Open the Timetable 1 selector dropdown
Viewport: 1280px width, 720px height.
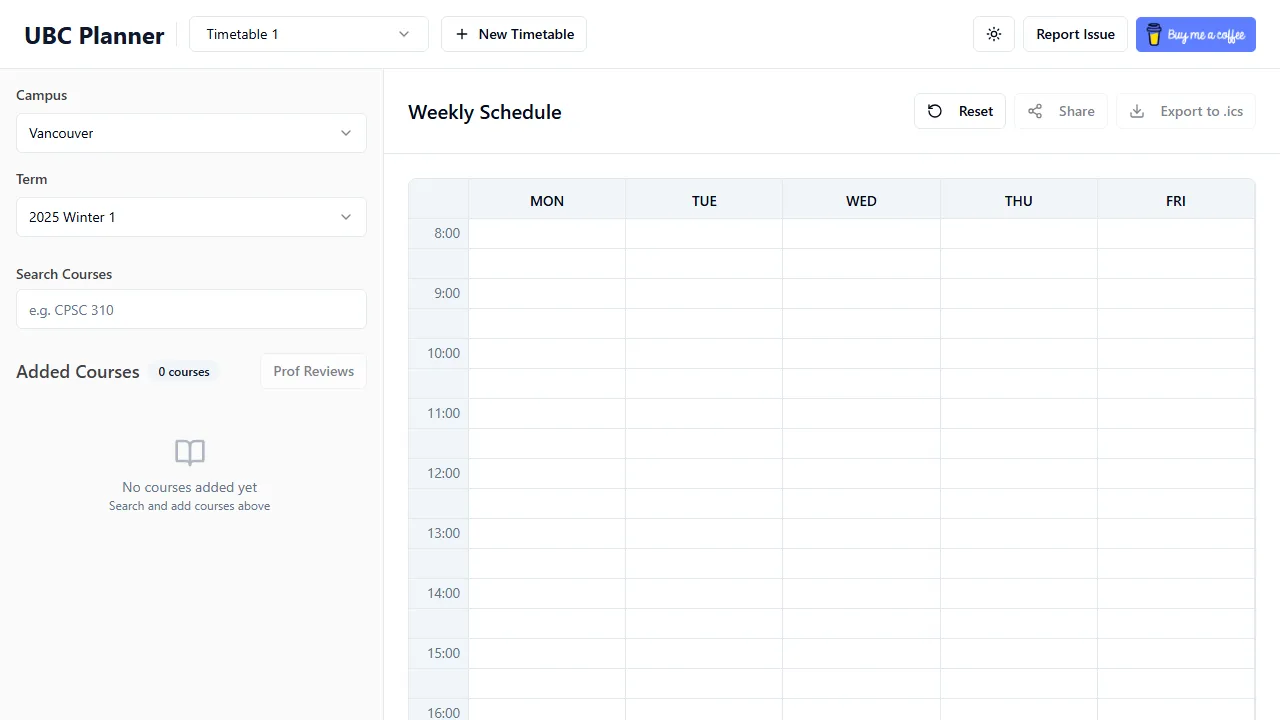click(307, 33)
